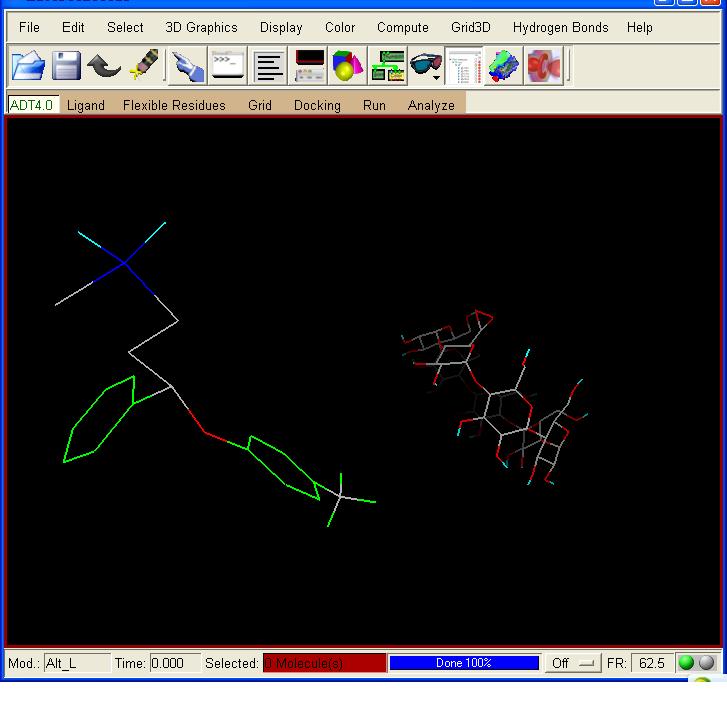Click the save floppy disk icon
Viewport: 727px width, 703px height.
[66, 67]
